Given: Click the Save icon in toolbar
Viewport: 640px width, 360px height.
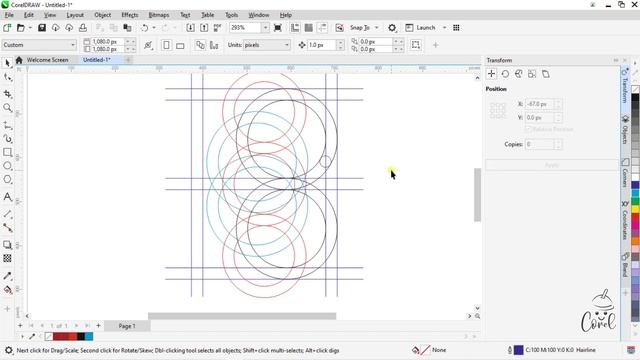Looking at the screenshot, I should tap(42, 28).
